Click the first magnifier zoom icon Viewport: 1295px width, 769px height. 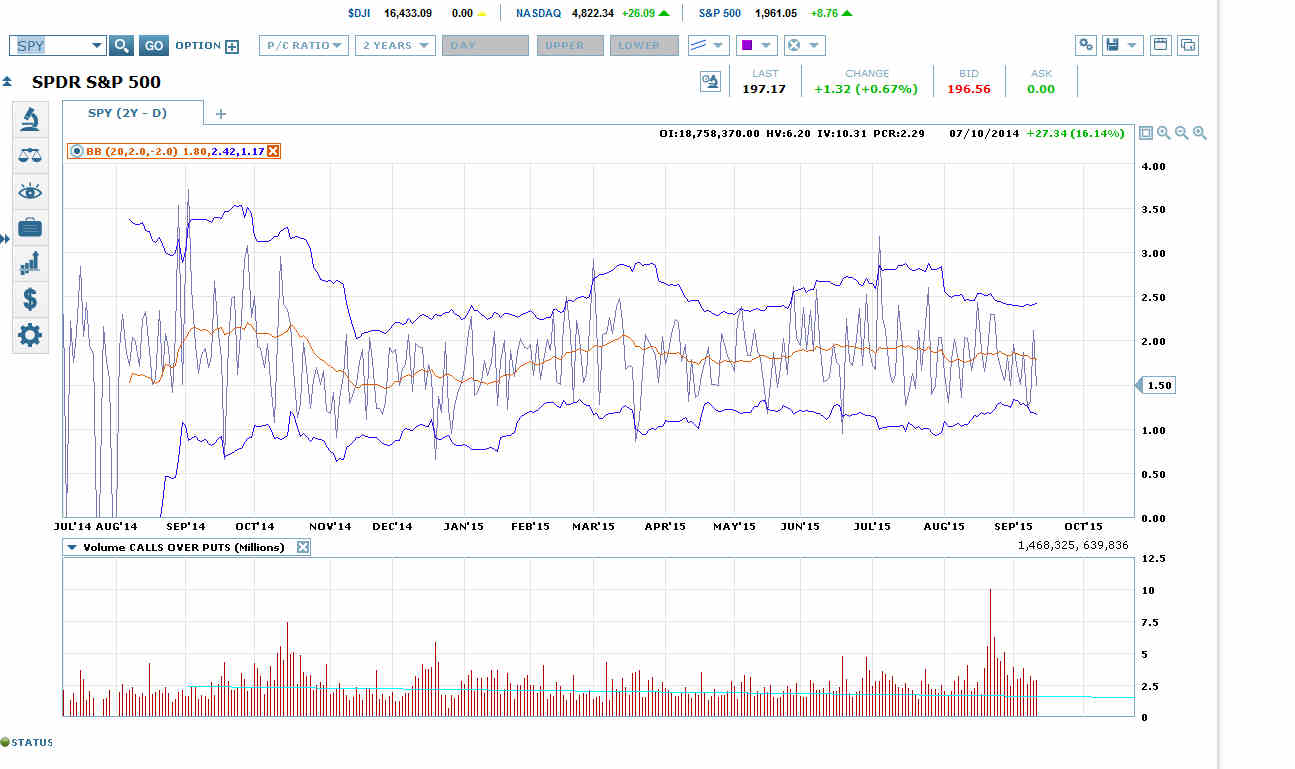[x=1164, y=133]
